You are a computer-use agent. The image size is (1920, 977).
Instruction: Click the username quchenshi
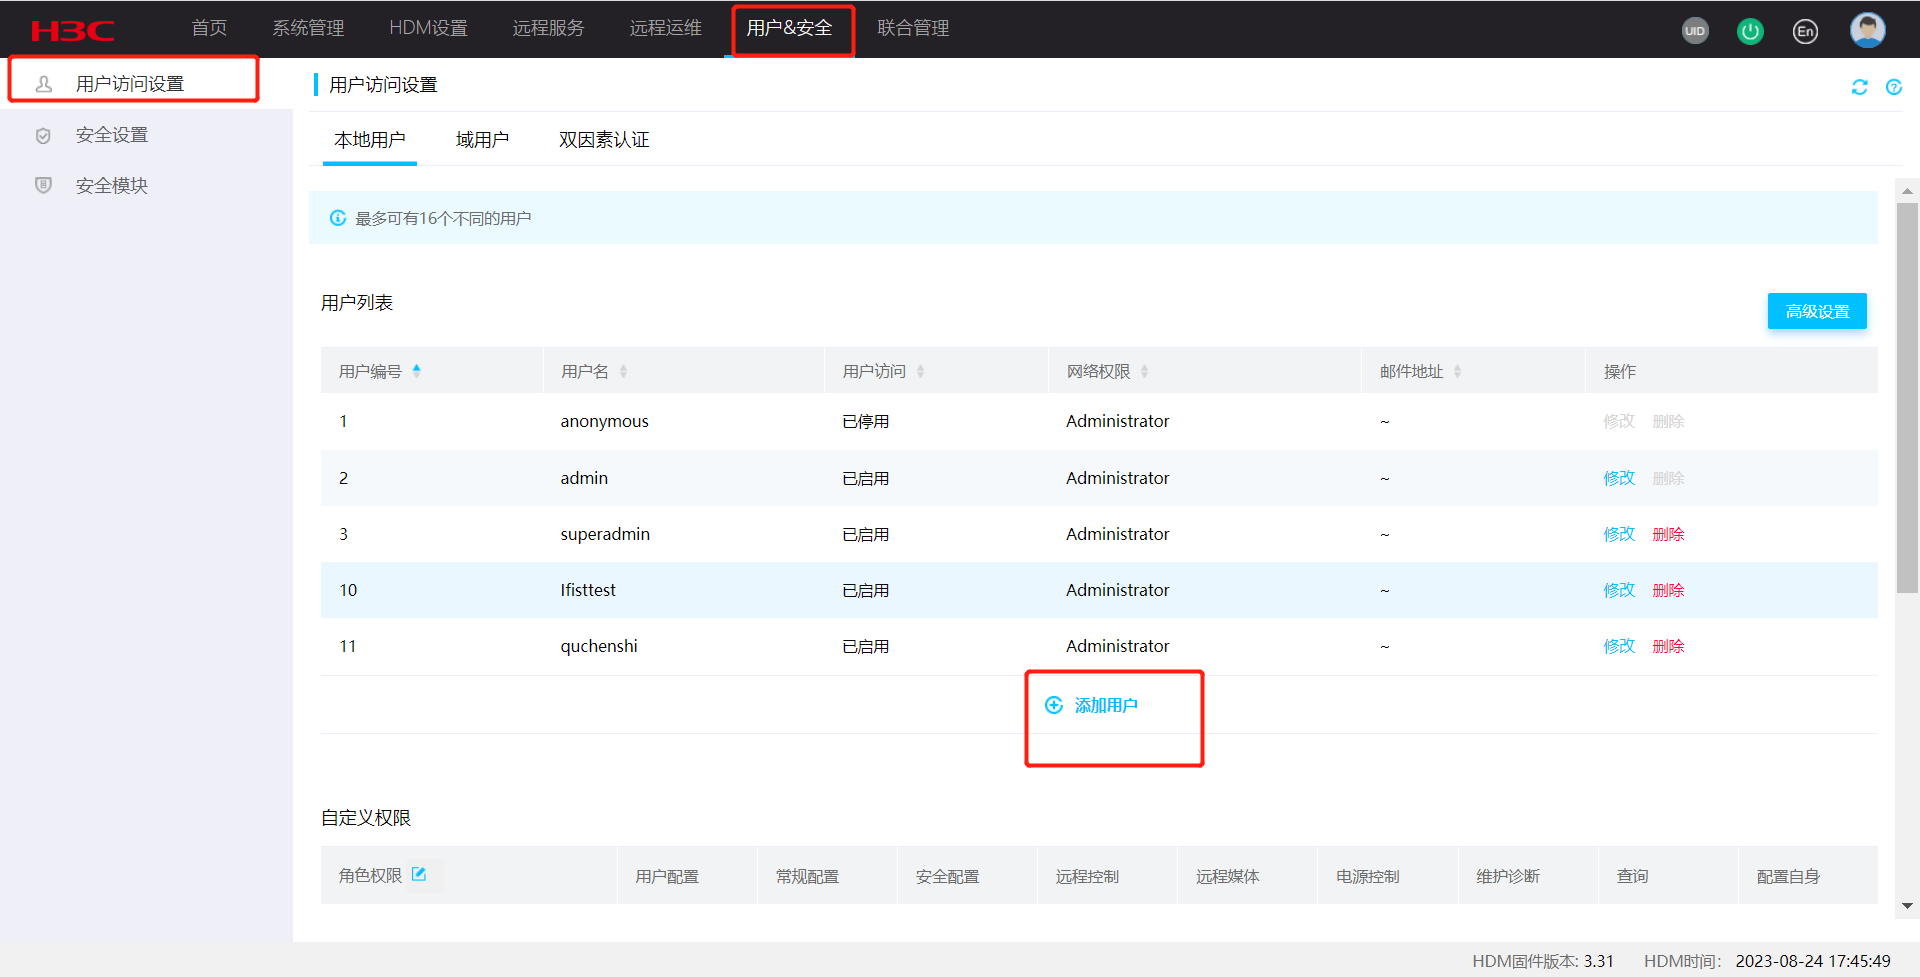pos(599,646)
